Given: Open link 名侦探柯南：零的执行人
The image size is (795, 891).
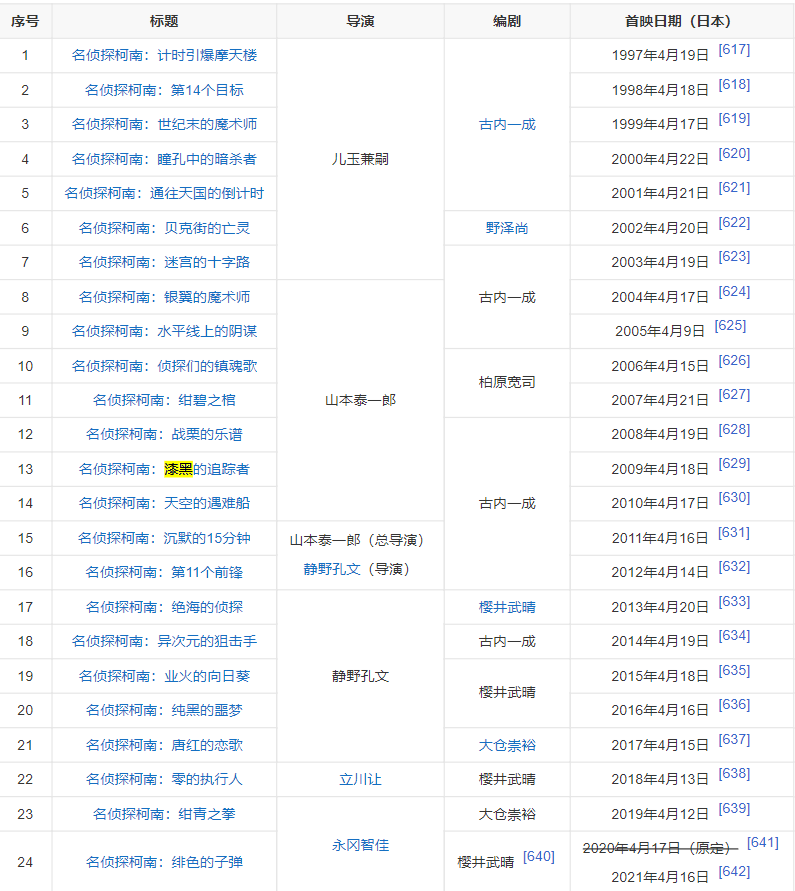Looking at the screenshot, I should tap(164, 779).
